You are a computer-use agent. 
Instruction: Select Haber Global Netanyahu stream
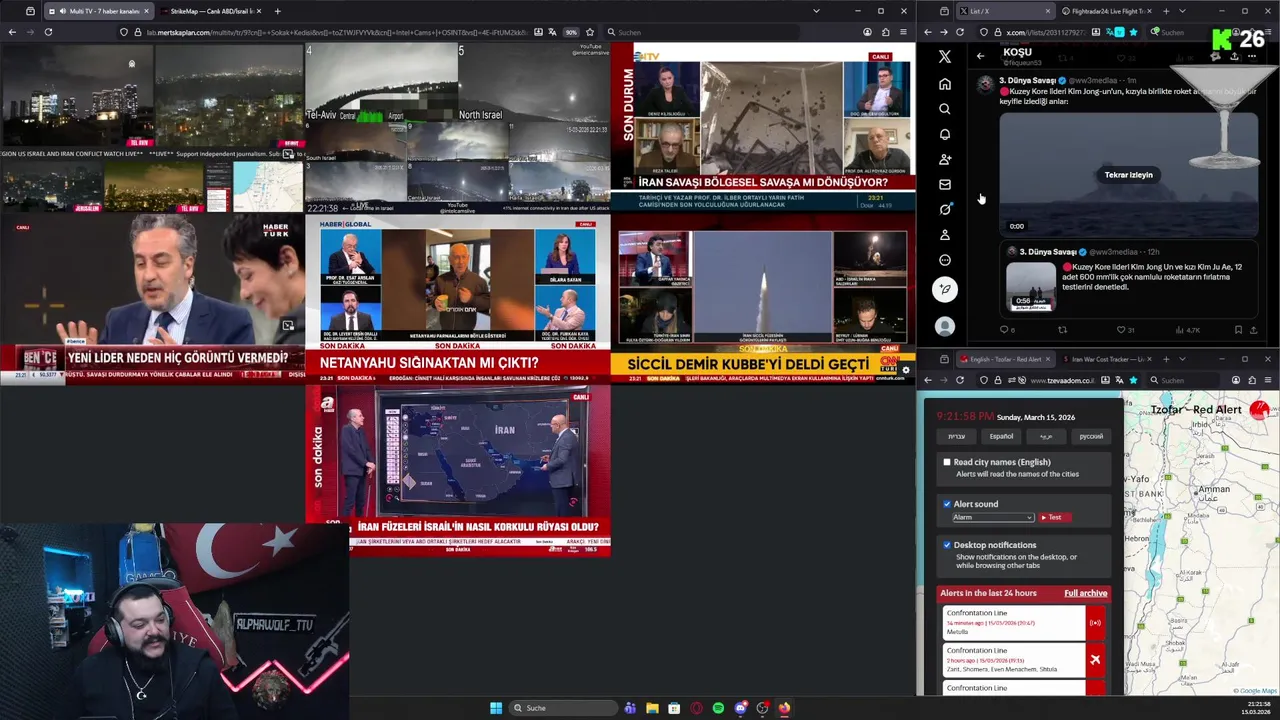(x=457, y=298)
